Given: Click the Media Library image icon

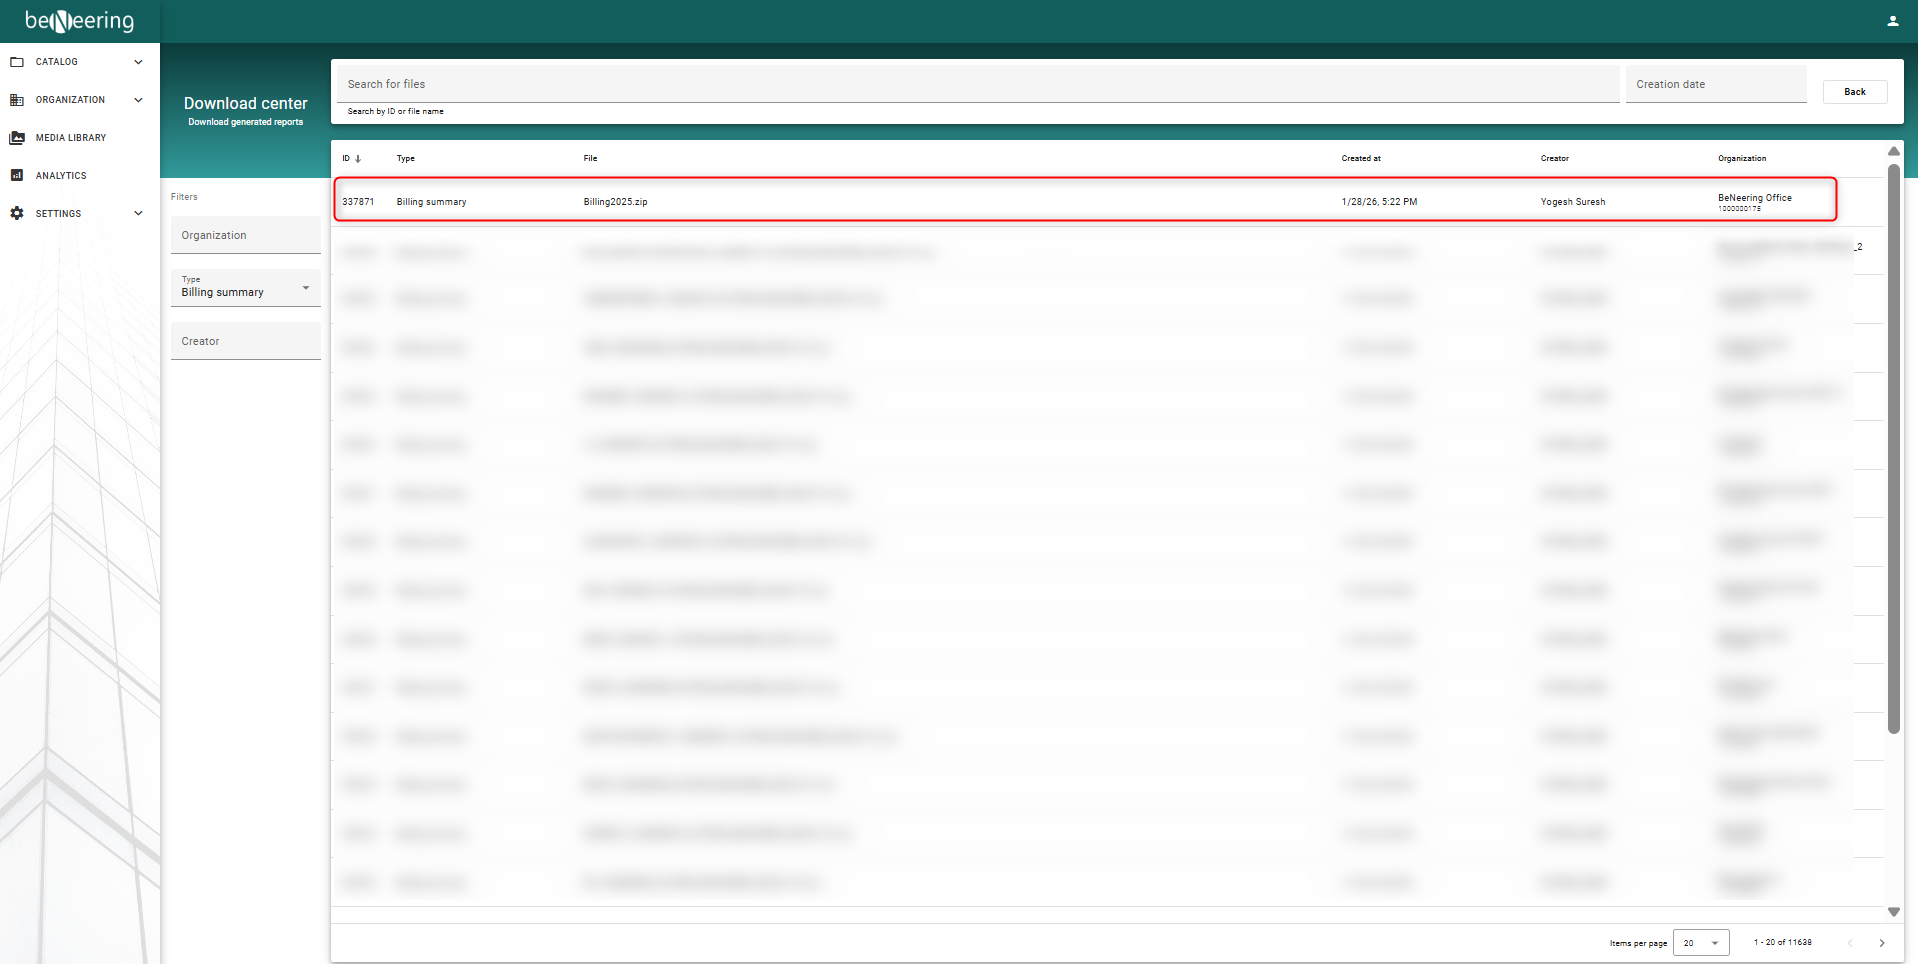Looking at the screenshot, I should (x=17, y=138).
